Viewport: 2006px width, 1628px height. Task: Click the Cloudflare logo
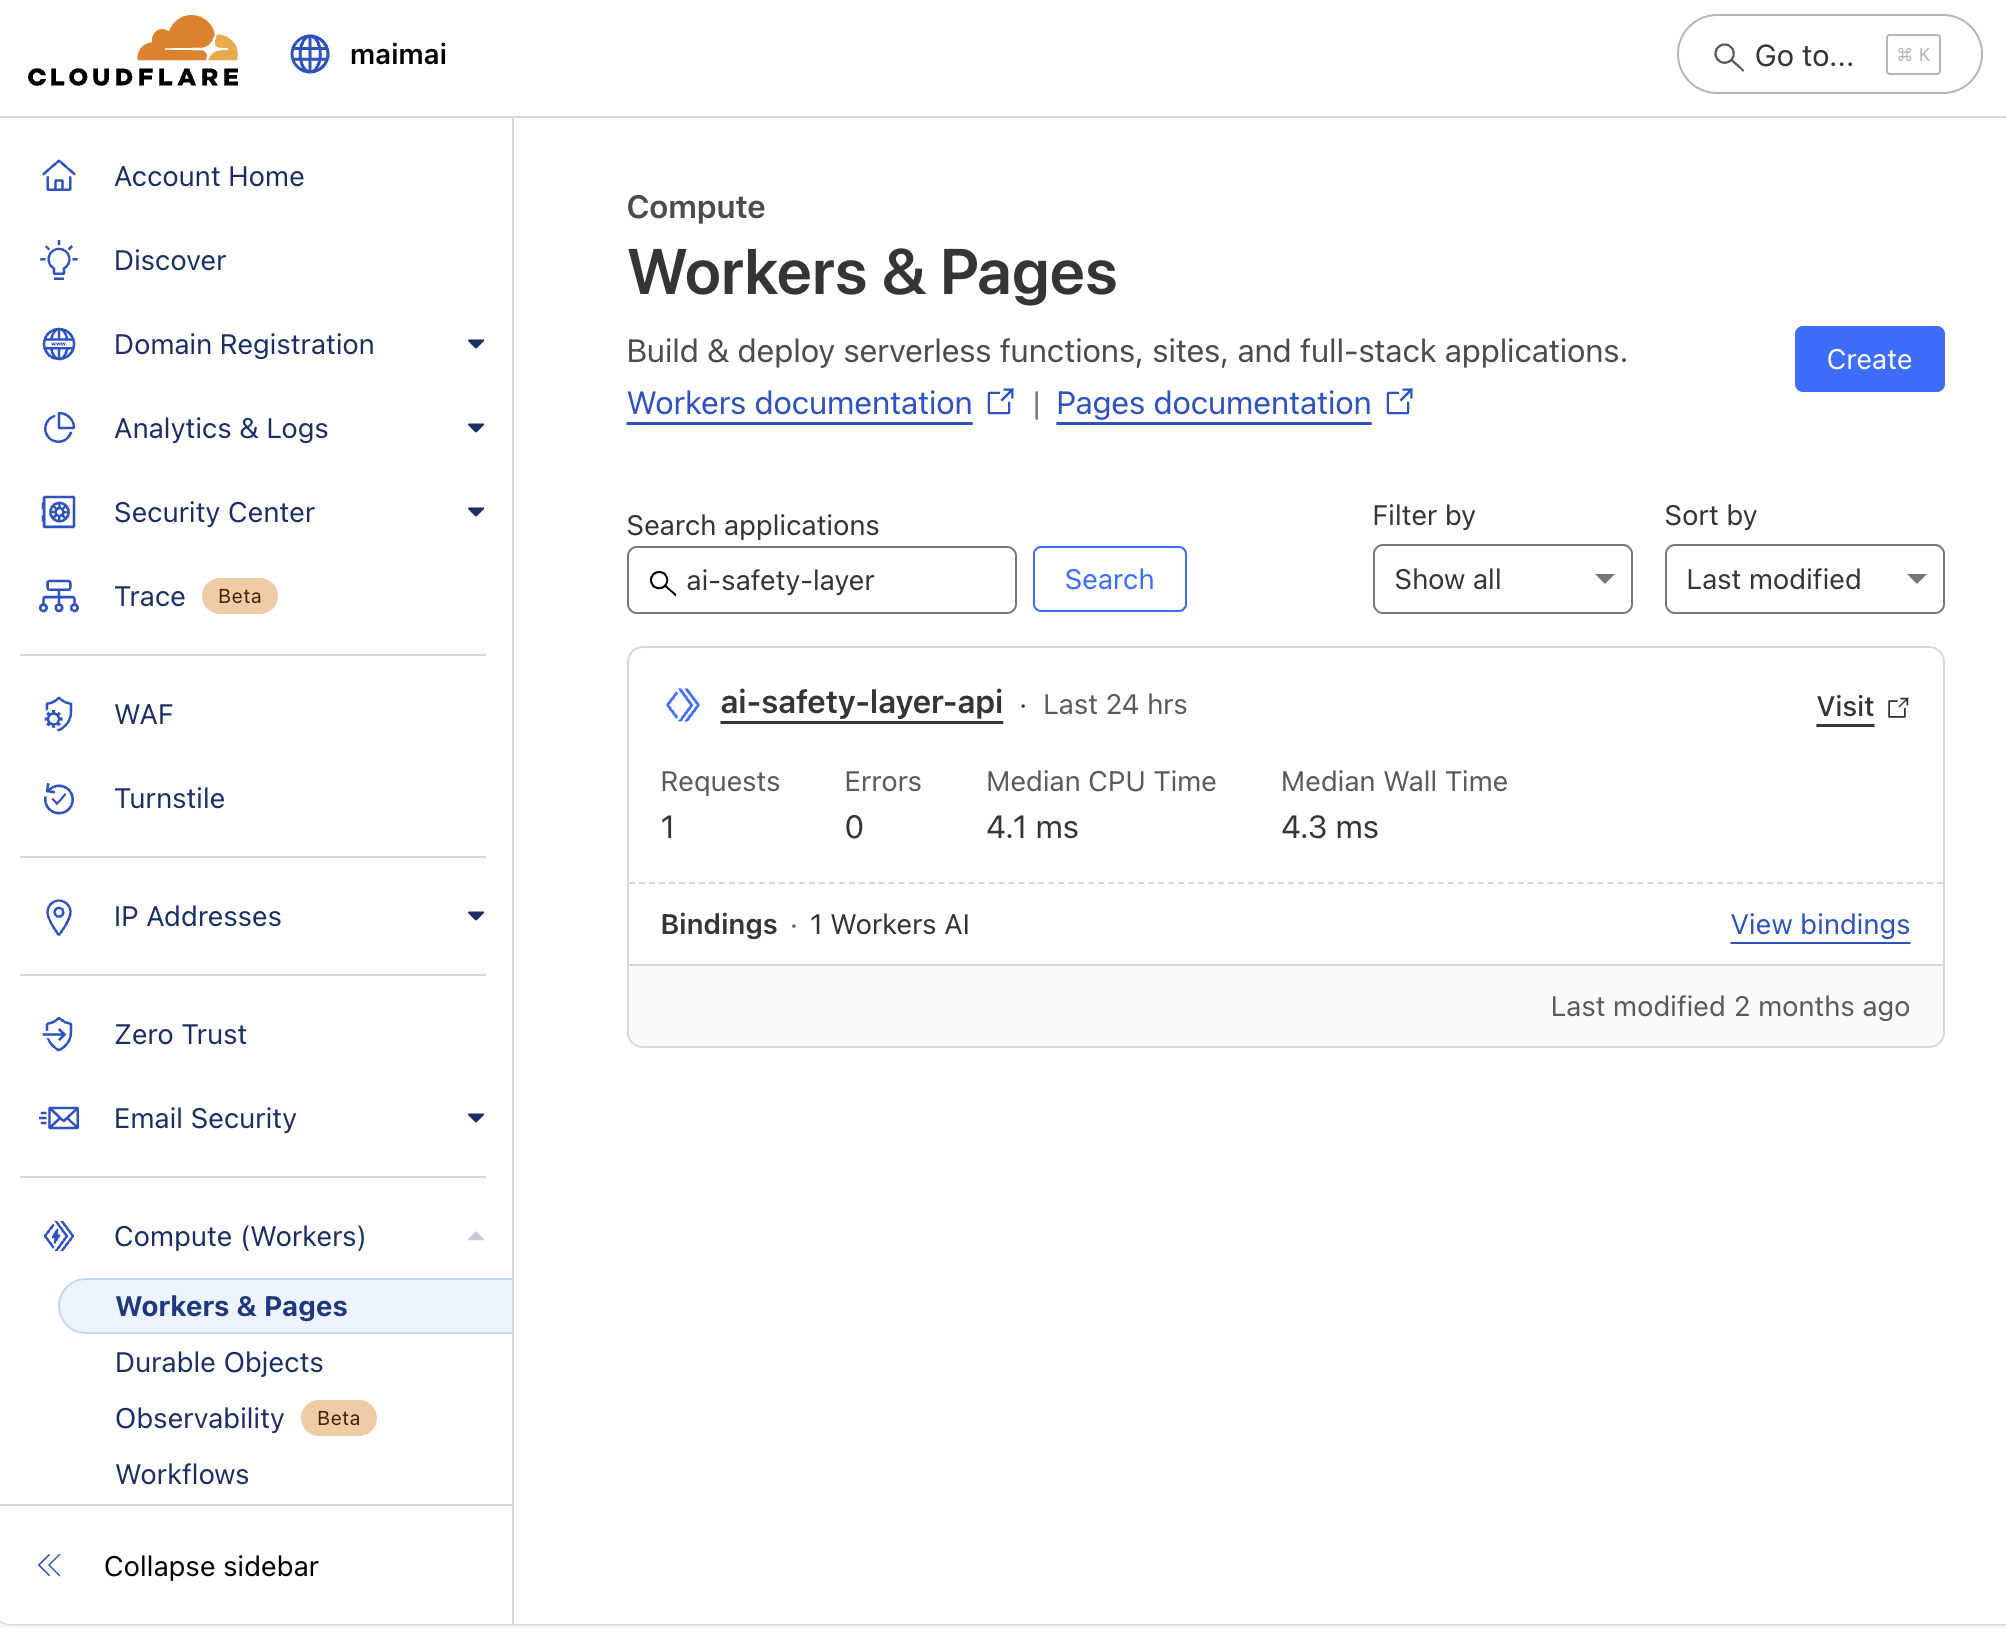(x=134, y=52)
